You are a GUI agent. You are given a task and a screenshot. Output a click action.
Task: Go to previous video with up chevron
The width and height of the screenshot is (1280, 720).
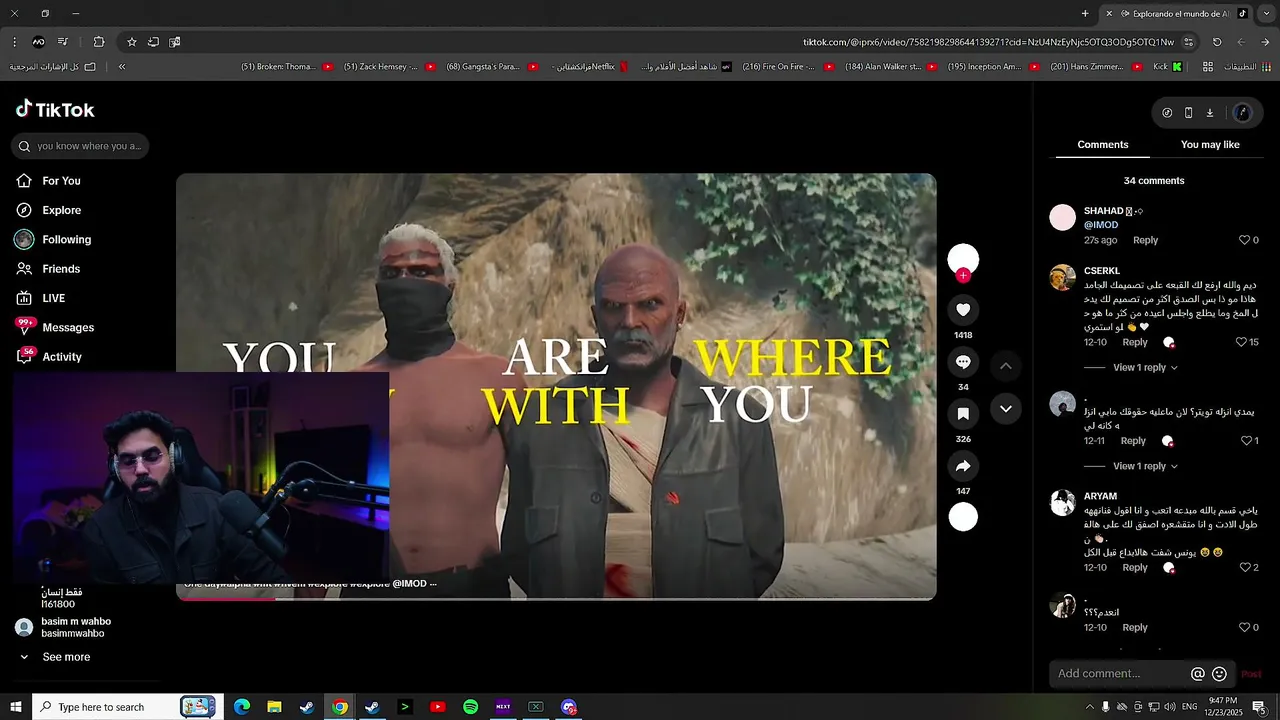click(x=1006, y=366)
